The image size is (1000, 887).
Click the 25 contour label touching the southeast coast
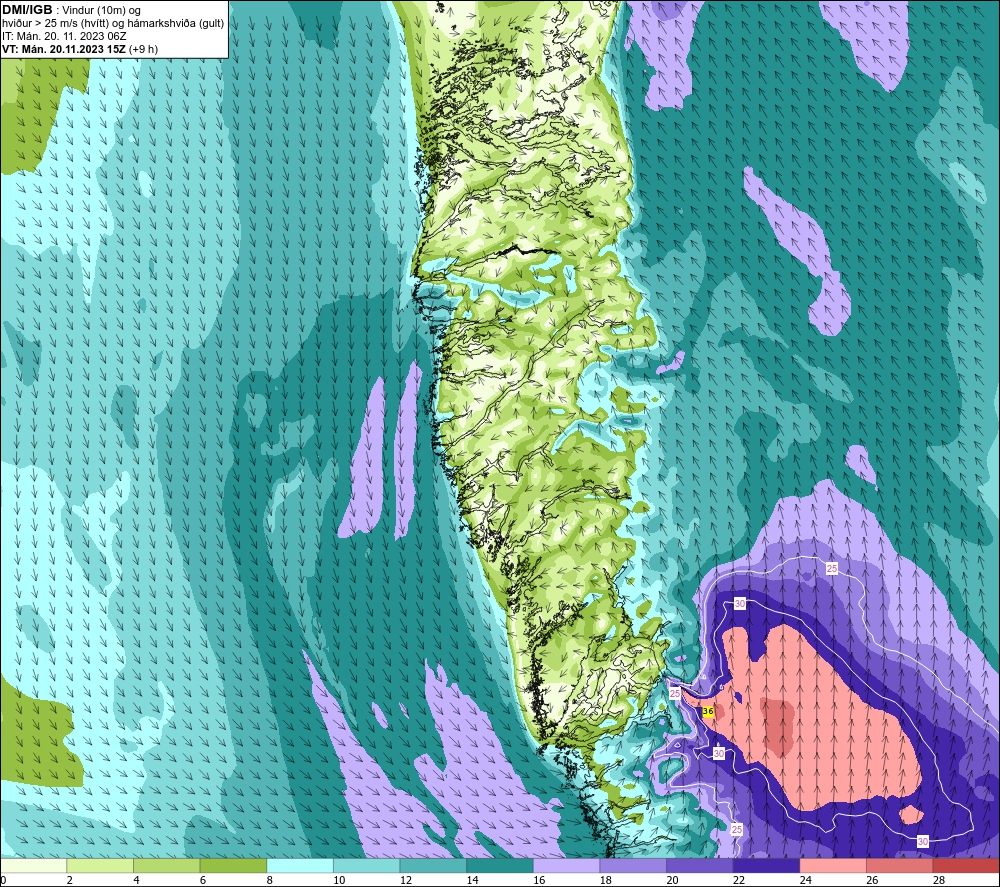coord(675,694)
